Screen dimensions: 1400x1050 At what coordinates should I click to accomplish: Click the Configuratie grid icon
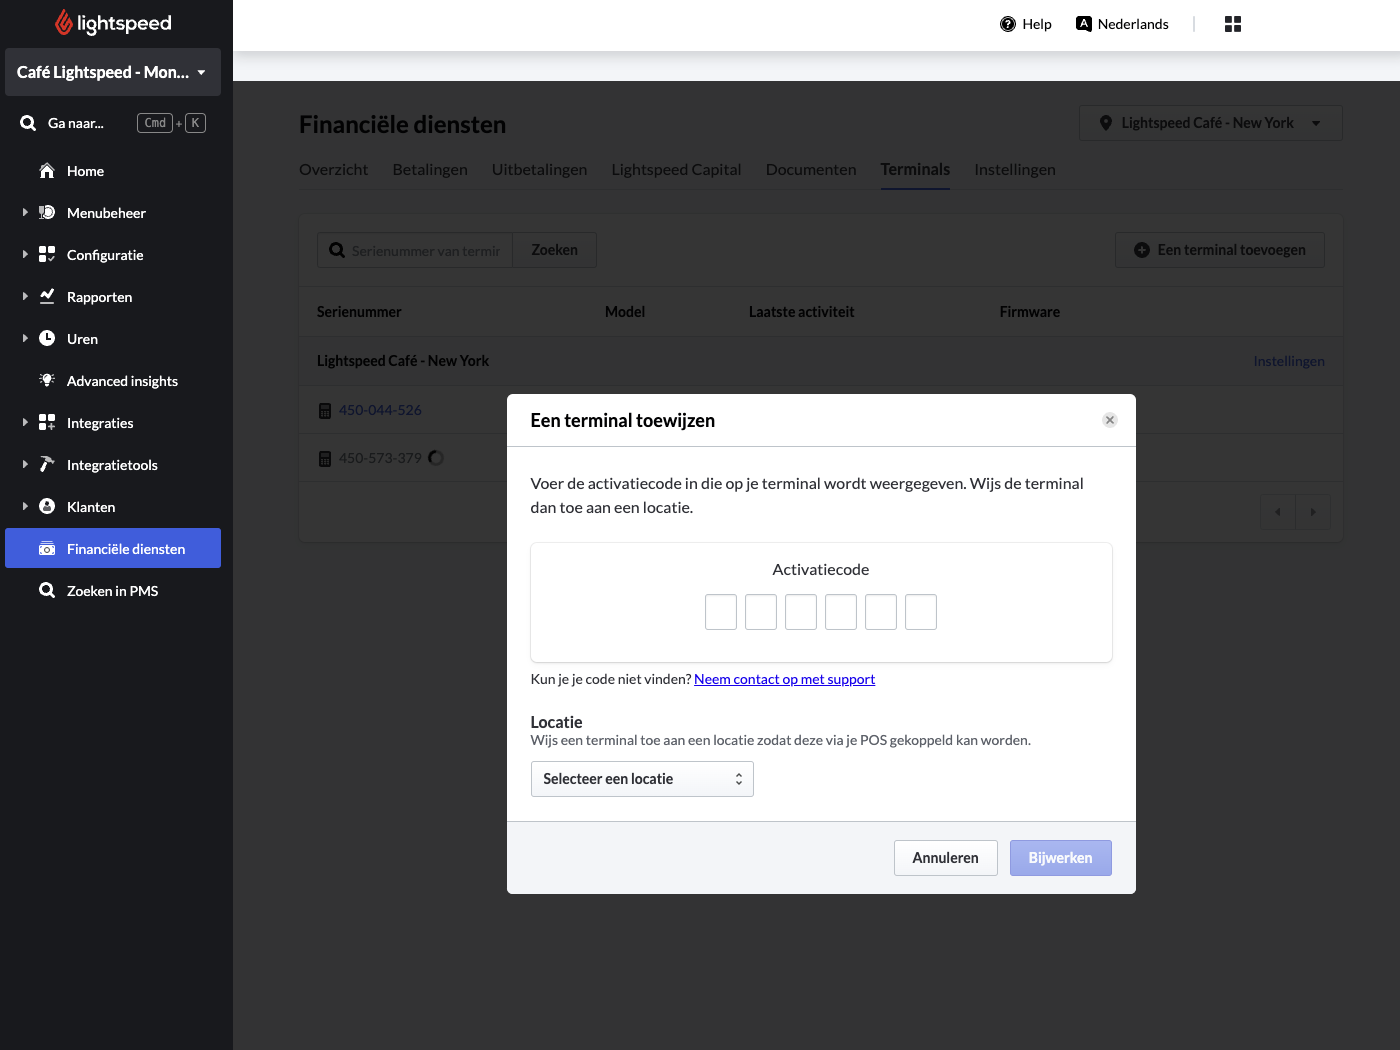pyautogui.click(x=47, y=255)
